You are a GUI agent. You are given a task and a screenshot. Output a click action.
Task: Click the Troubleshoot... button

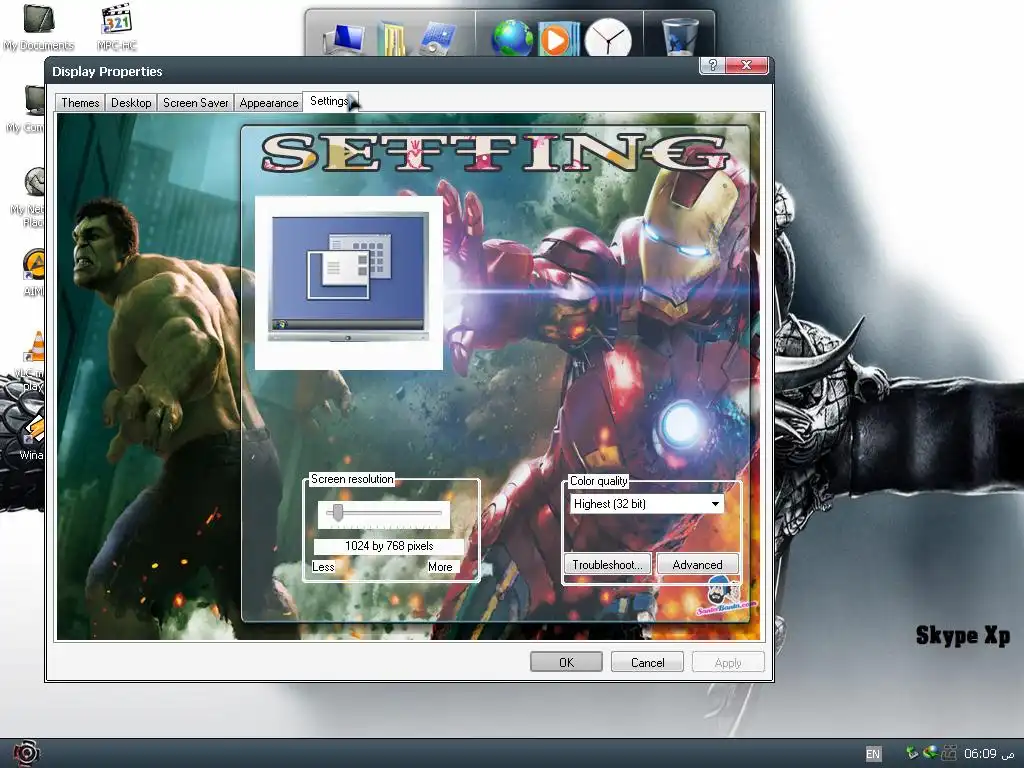click(x=607, y=565)
